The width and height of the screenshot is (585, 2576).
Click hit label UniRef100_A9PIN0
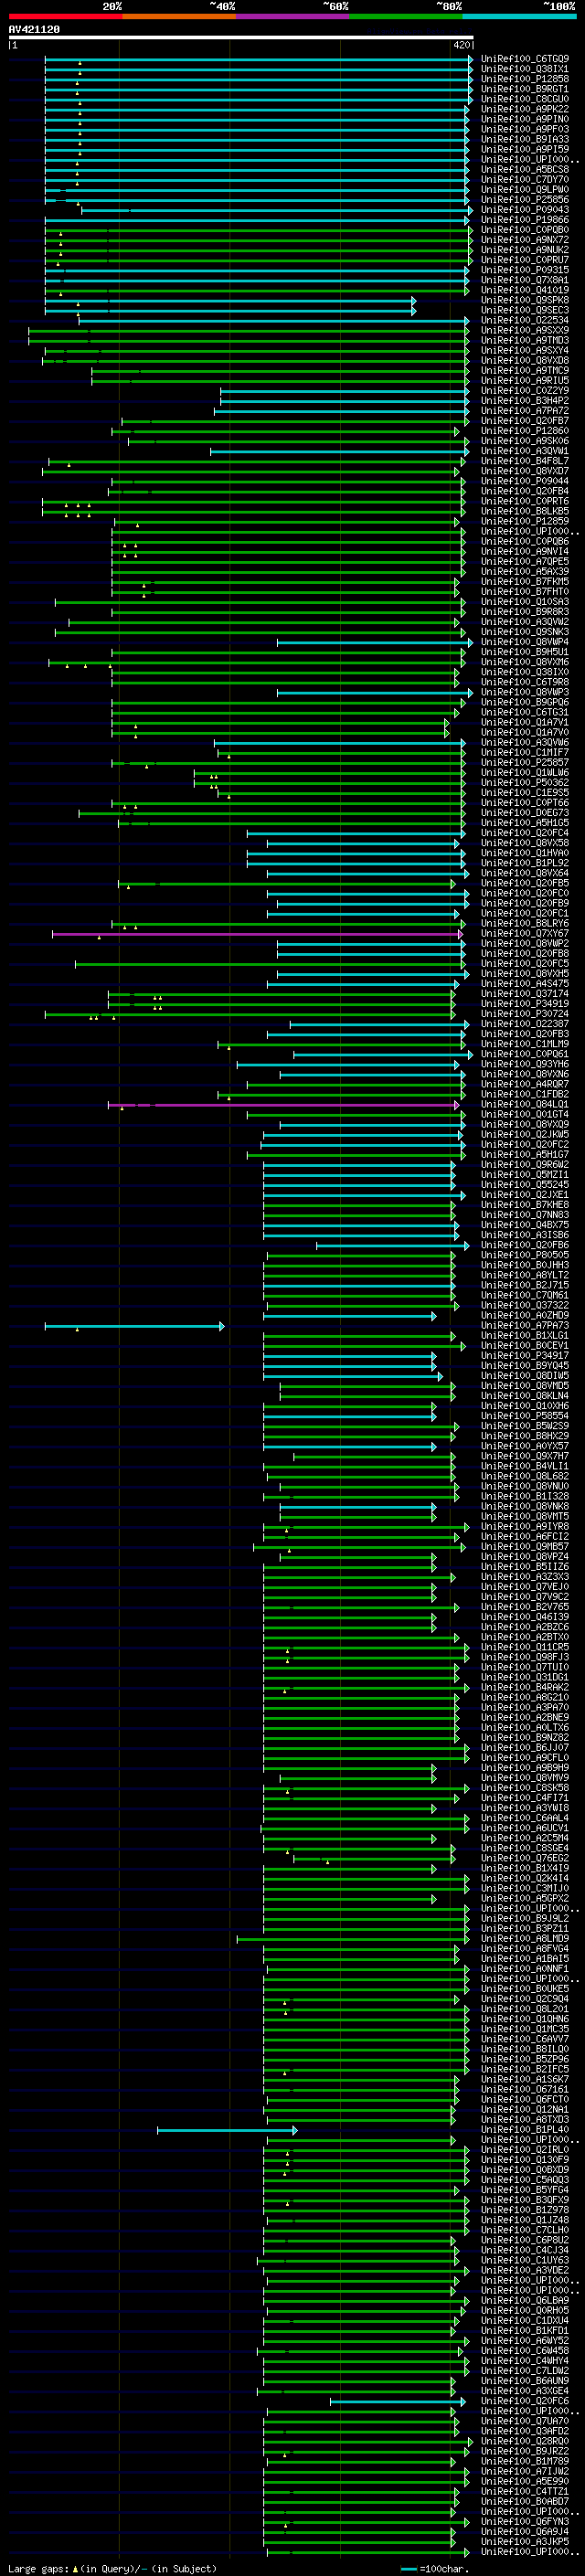[525, 119]
